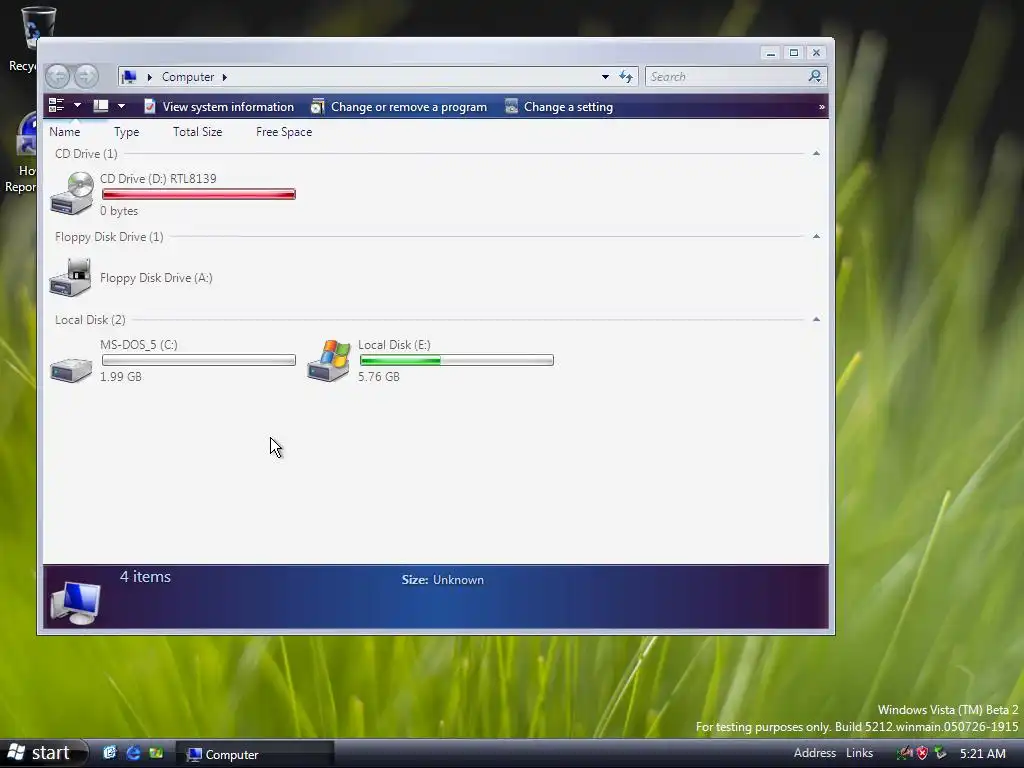Launch Internet Explorer from quick launch
Image resolution: width=1024 pixels, height=768 pixels.
click(x=133, y=753)
